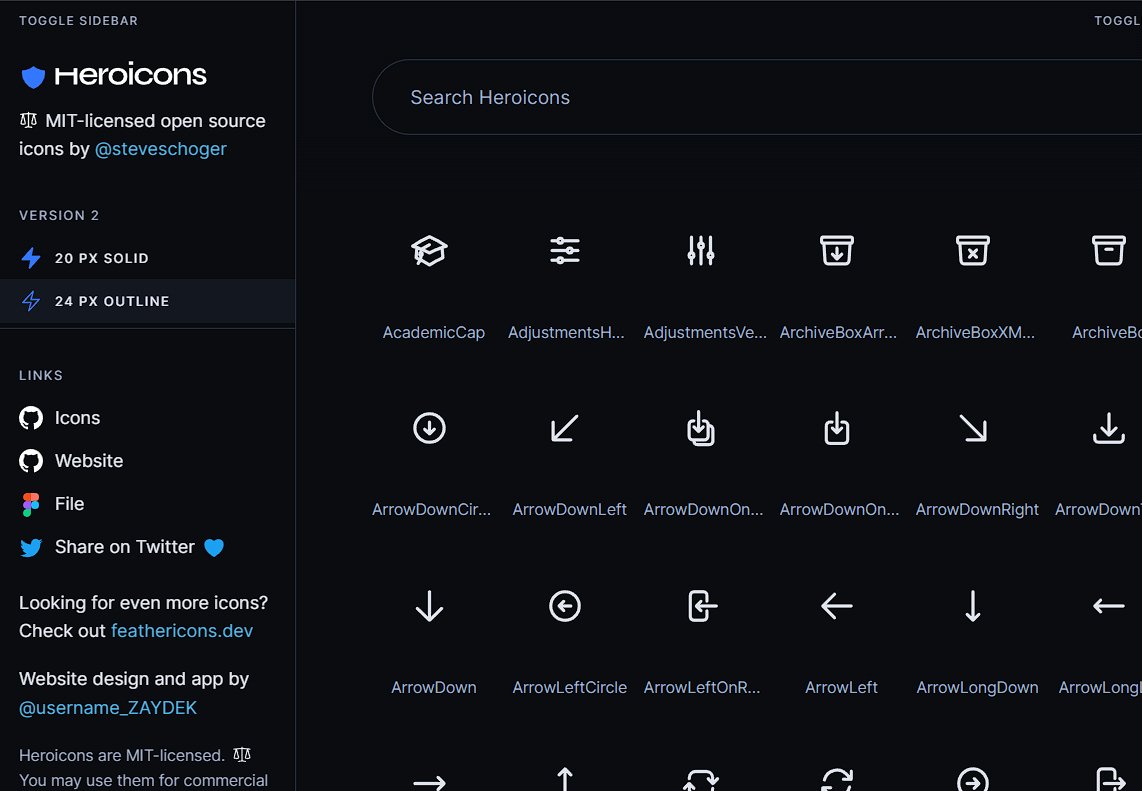Click the Heroicons logo

(114, 75)
